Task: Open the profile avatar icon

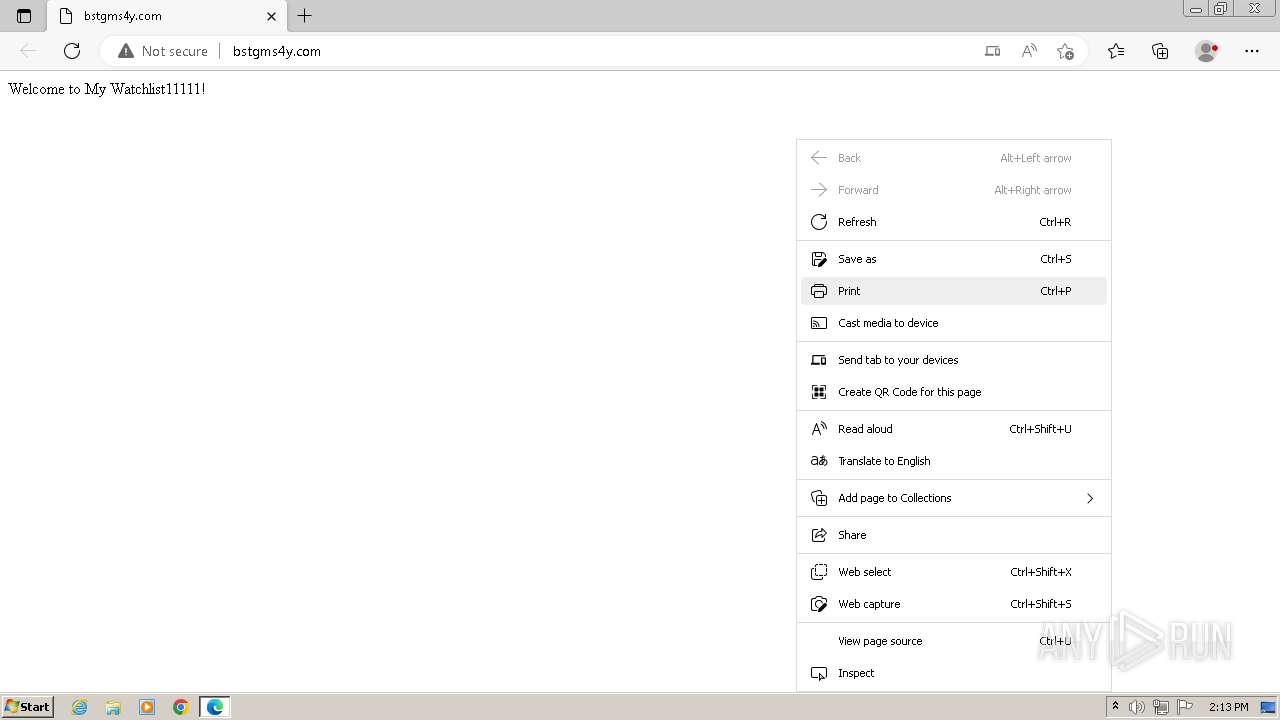Action: (x=1207, y=51)
